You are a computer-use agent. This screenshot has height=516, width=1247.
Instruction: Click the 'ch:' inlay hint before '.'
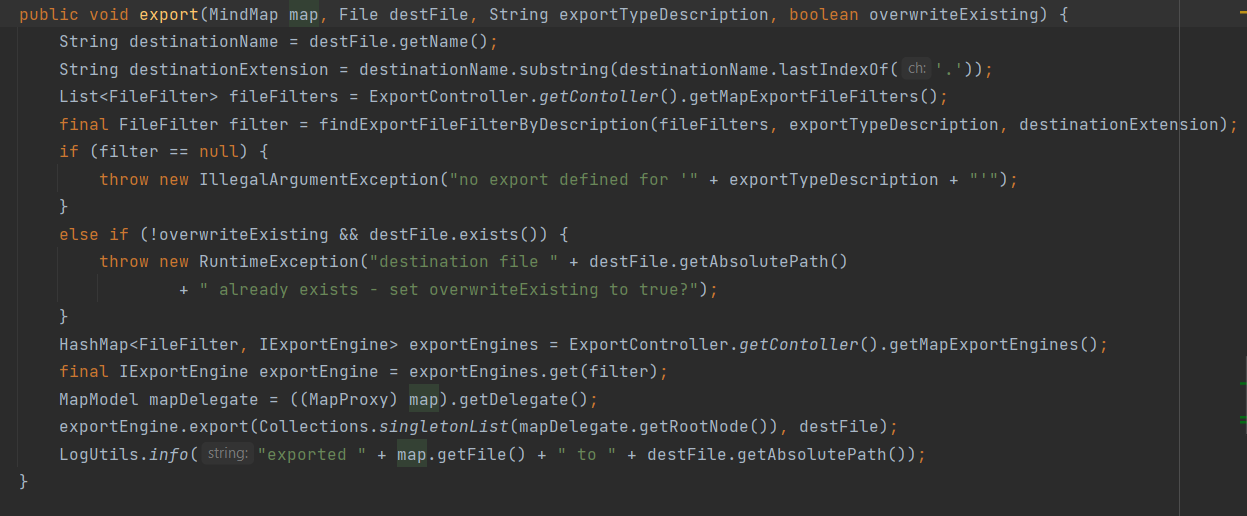tap(916, 70)
